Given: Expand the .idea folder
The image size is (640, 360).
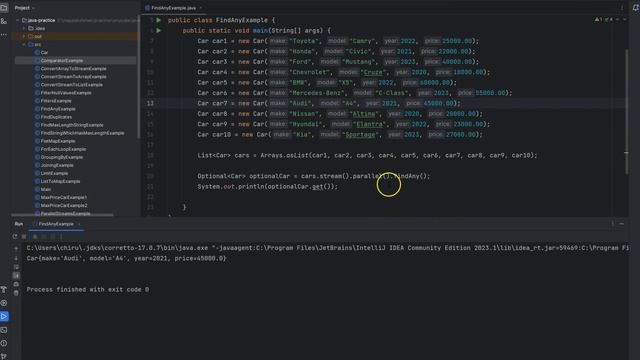Looking at the screenshot, I should [x=24, y=28].
